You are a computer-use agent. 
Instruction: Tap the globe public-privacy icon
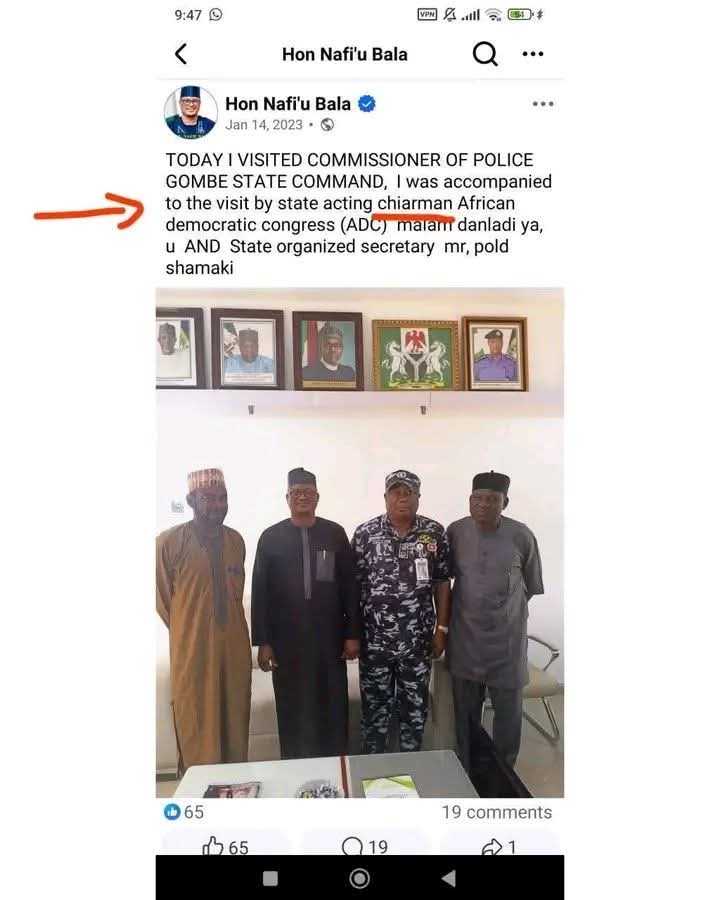[327, 125]
